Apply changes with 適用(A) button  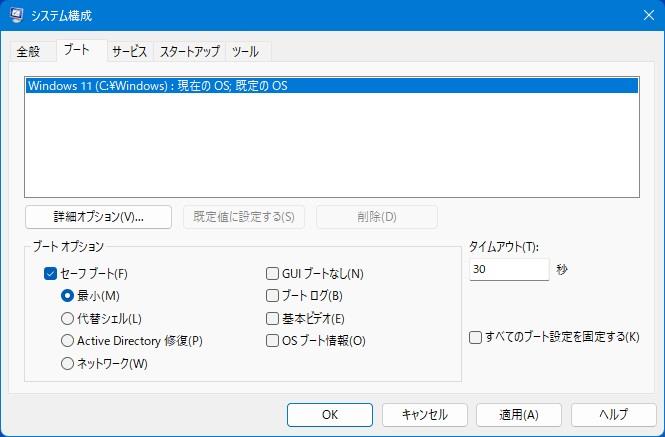click(x=519, y=415)
